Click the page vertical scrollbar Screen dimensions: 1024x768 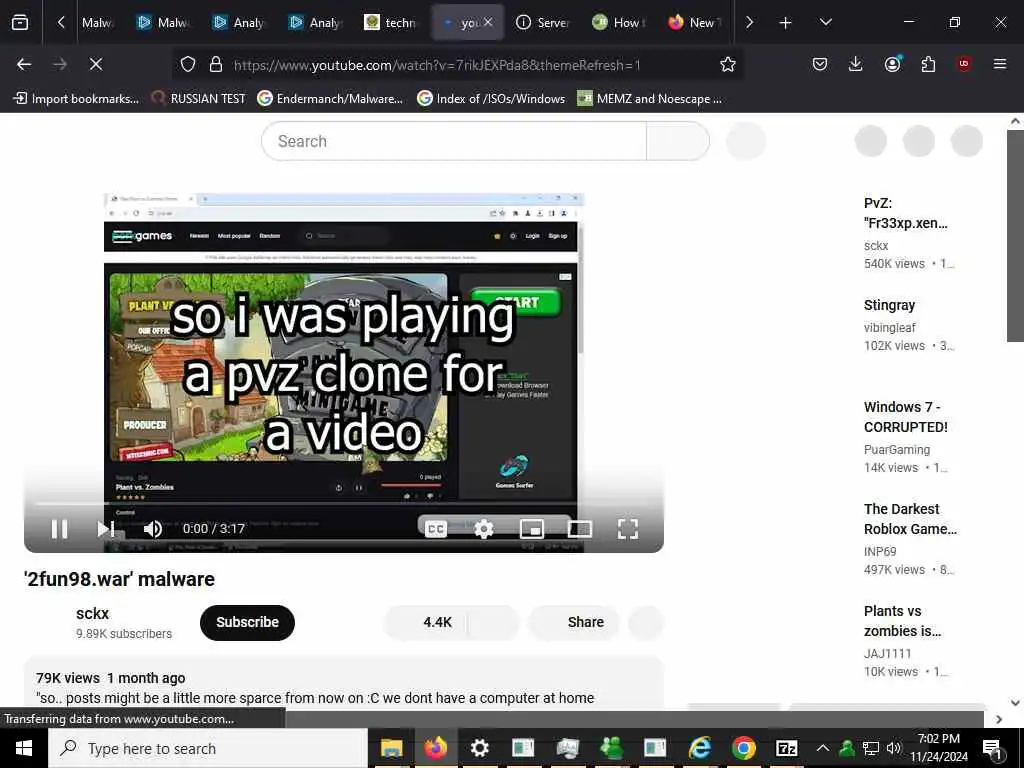[1015, 235]
